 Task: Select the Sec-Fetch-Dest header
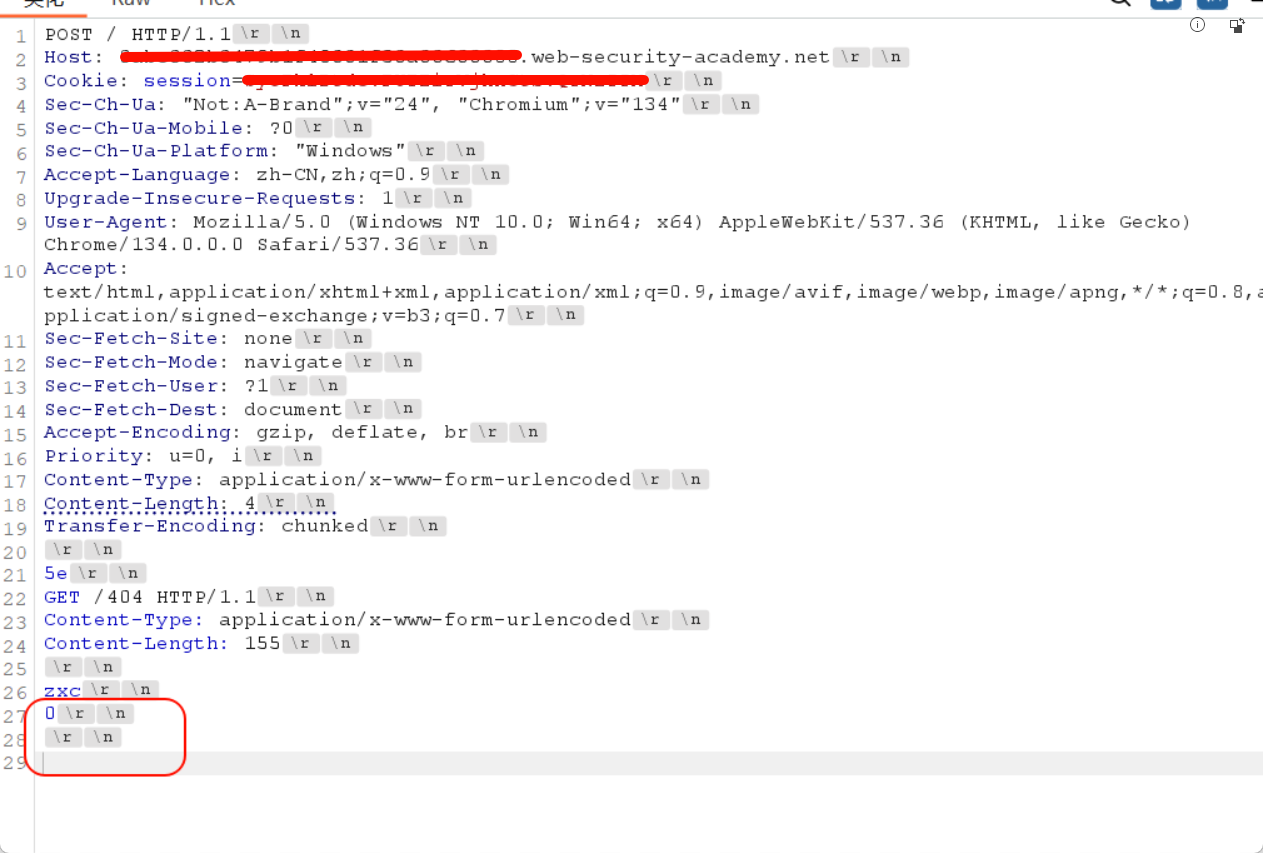pyautogui.click(x=136, y=409)
